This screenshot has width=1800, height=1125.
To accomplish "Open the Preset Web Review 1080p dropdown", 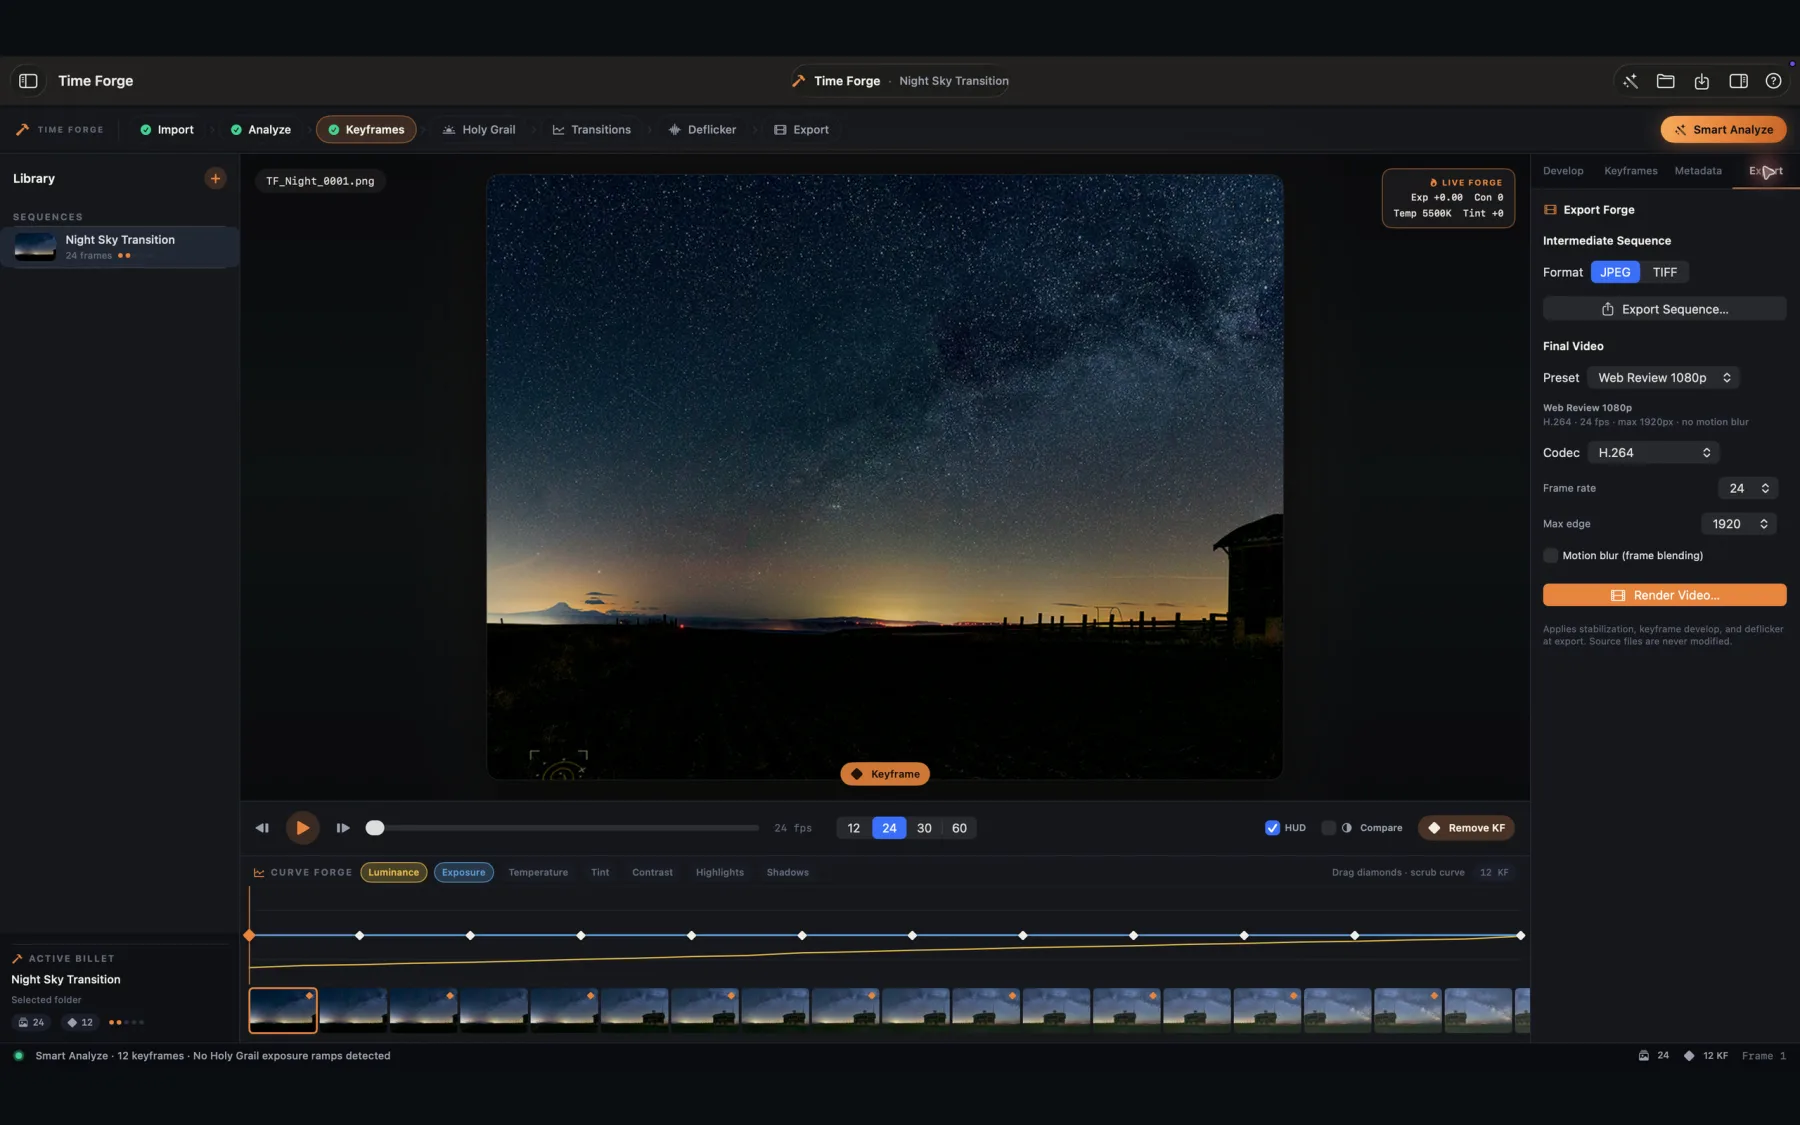I will [1664, 378].
